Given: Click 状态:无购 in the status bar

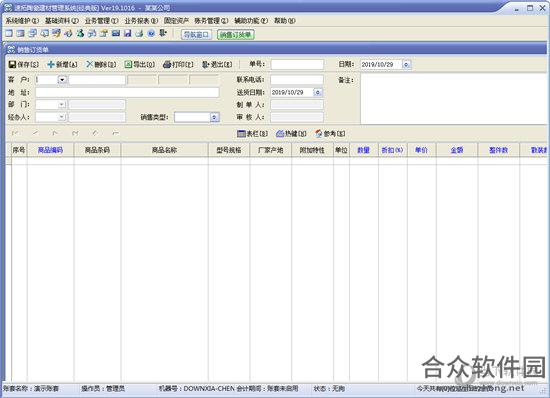Looking at the screenshot, I should tap(329, 389).
